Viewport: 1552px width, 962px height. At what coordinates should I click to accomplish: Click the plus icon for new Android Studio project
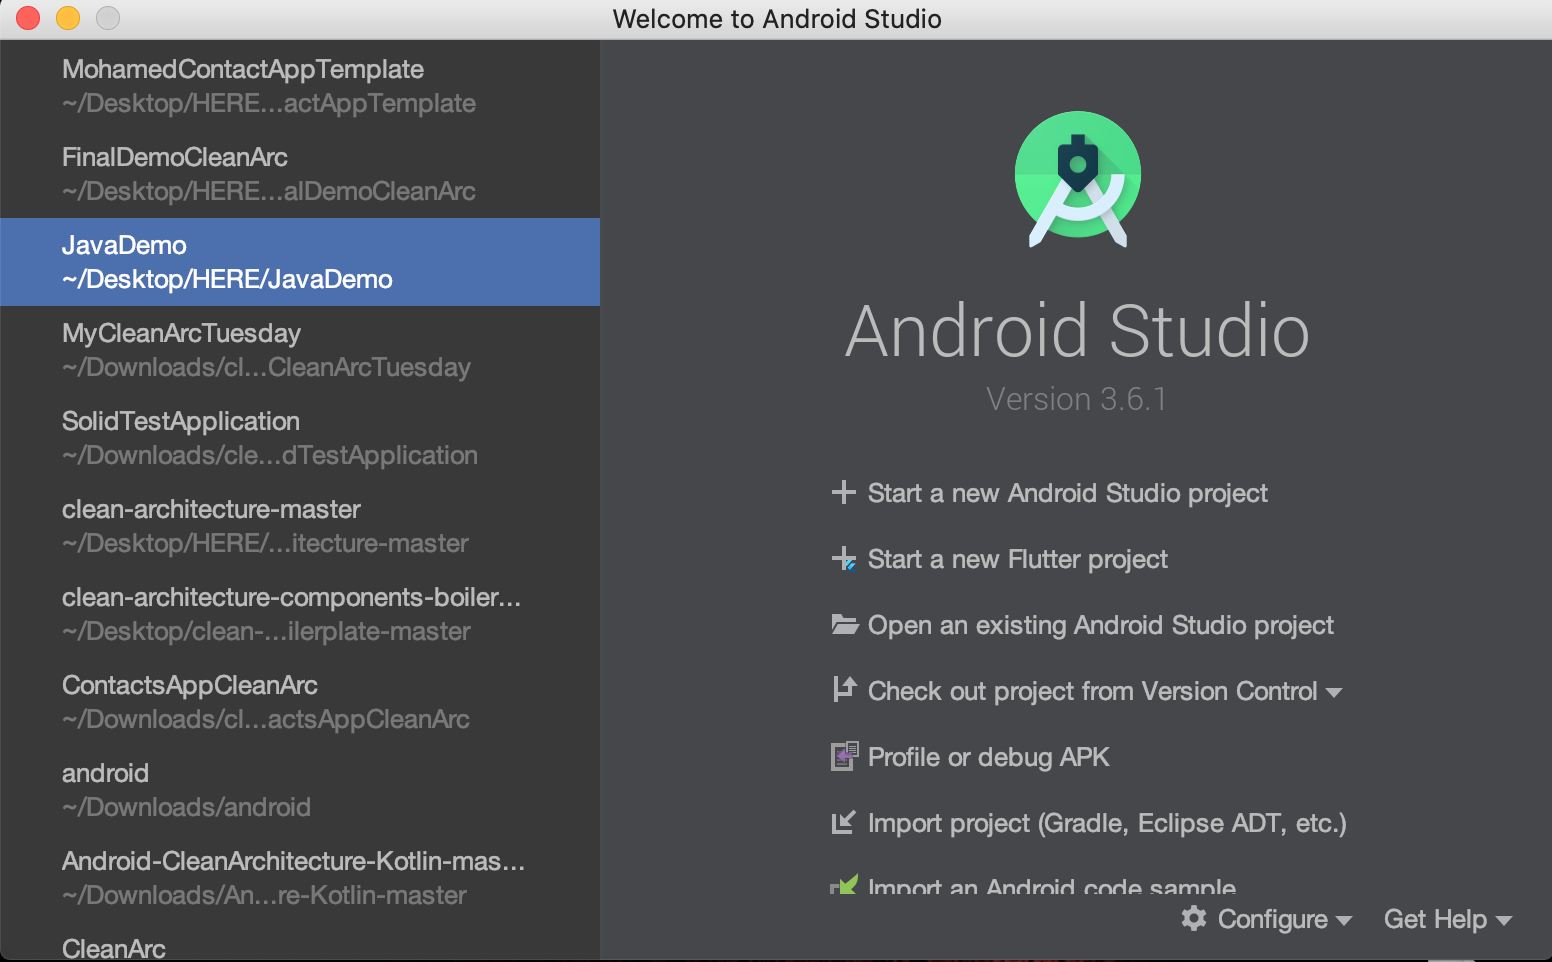pyautogui.click(x=843, y=492)
